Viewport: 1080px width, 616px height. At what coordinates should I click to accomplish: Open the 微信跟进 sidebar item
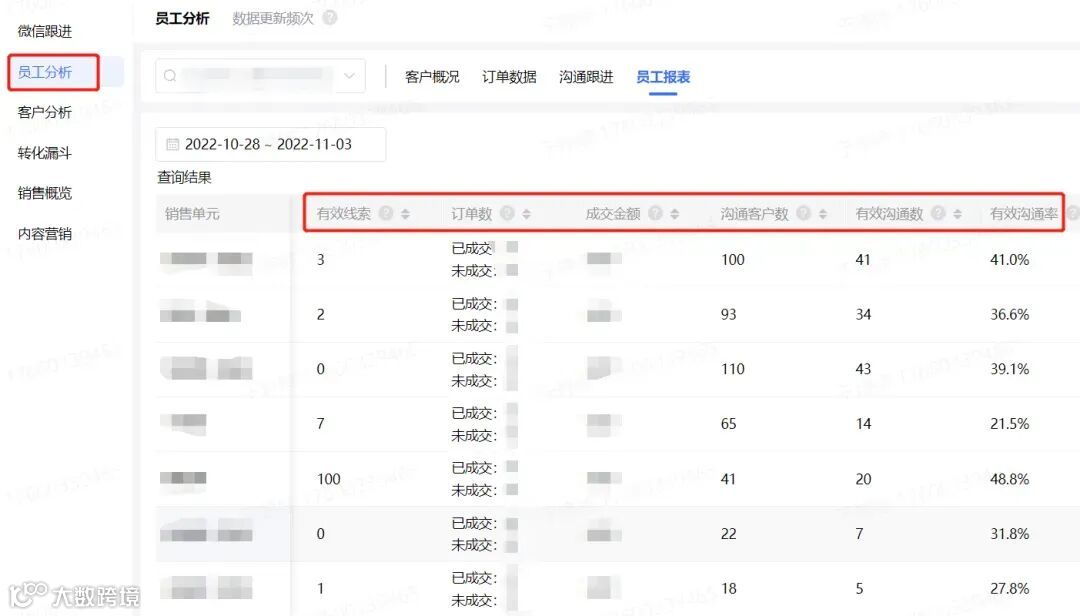(x=45, y=31)
